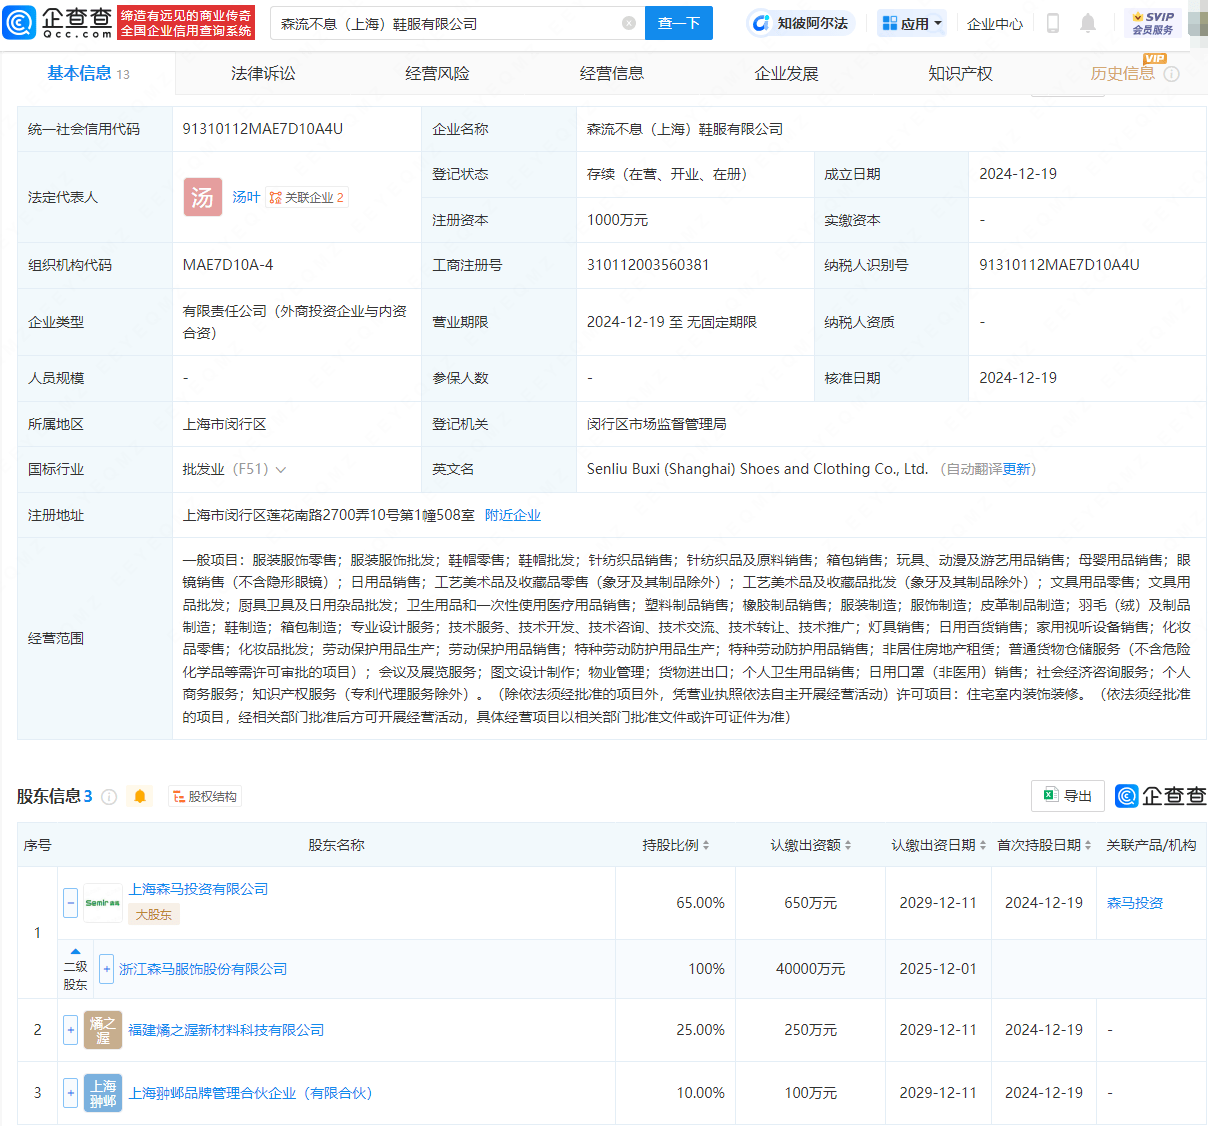1208x1126 pixels.
Task: Click the info icon next to 股东信息
Action: 109,796
